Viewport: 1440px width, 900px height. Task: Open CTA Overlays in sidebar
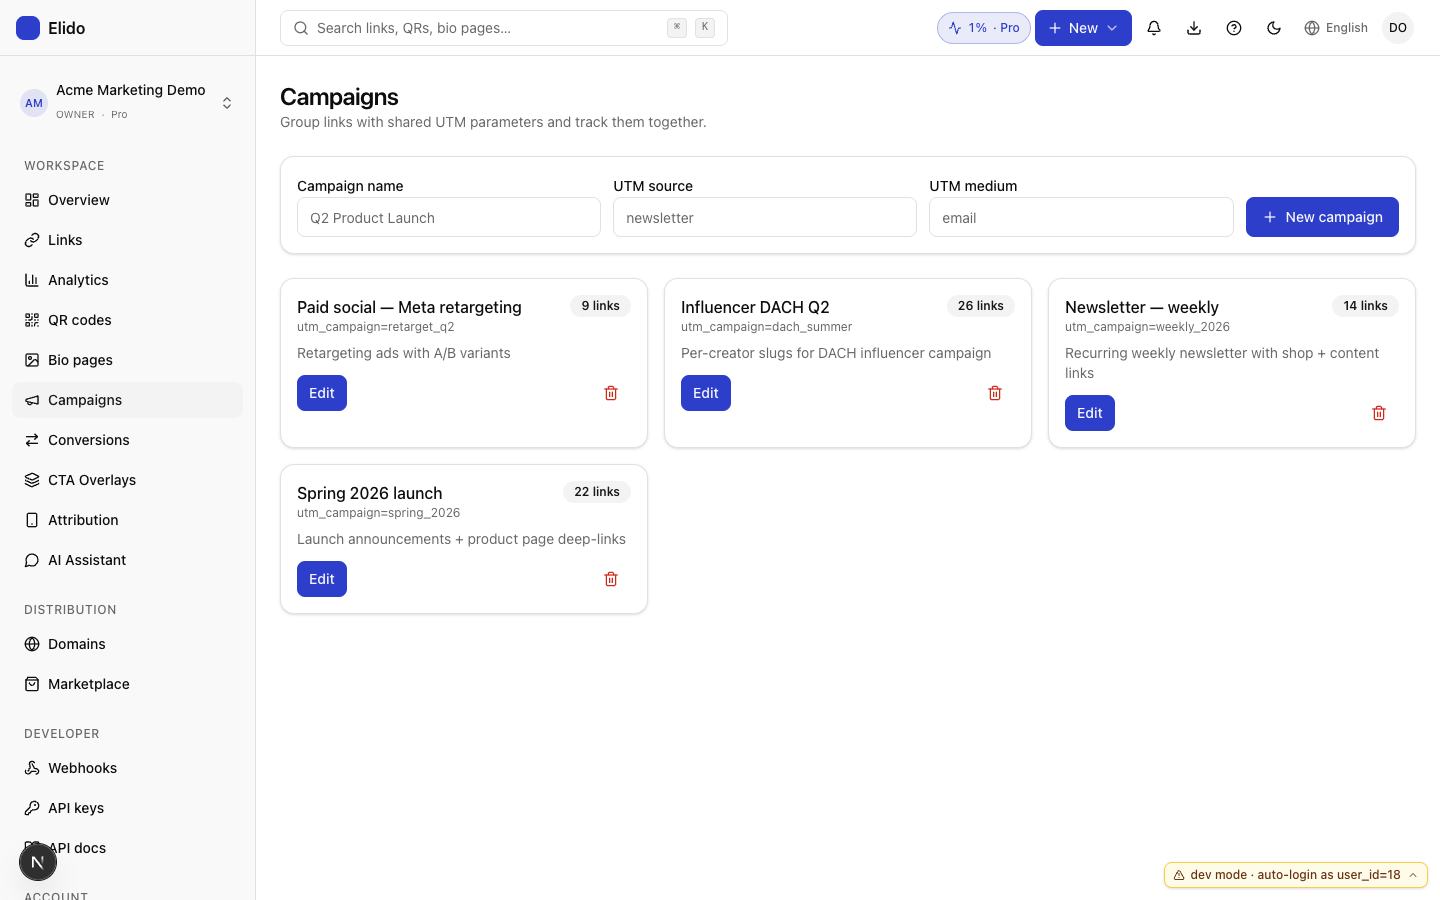point(128,480)
